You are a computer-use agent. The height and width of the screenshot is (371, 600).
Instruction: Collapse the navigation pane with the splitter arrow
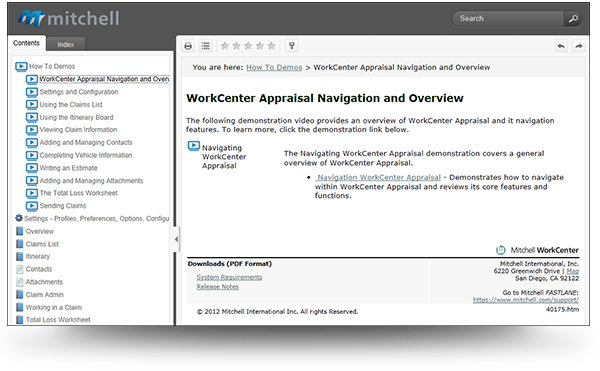tap(176, 239)
